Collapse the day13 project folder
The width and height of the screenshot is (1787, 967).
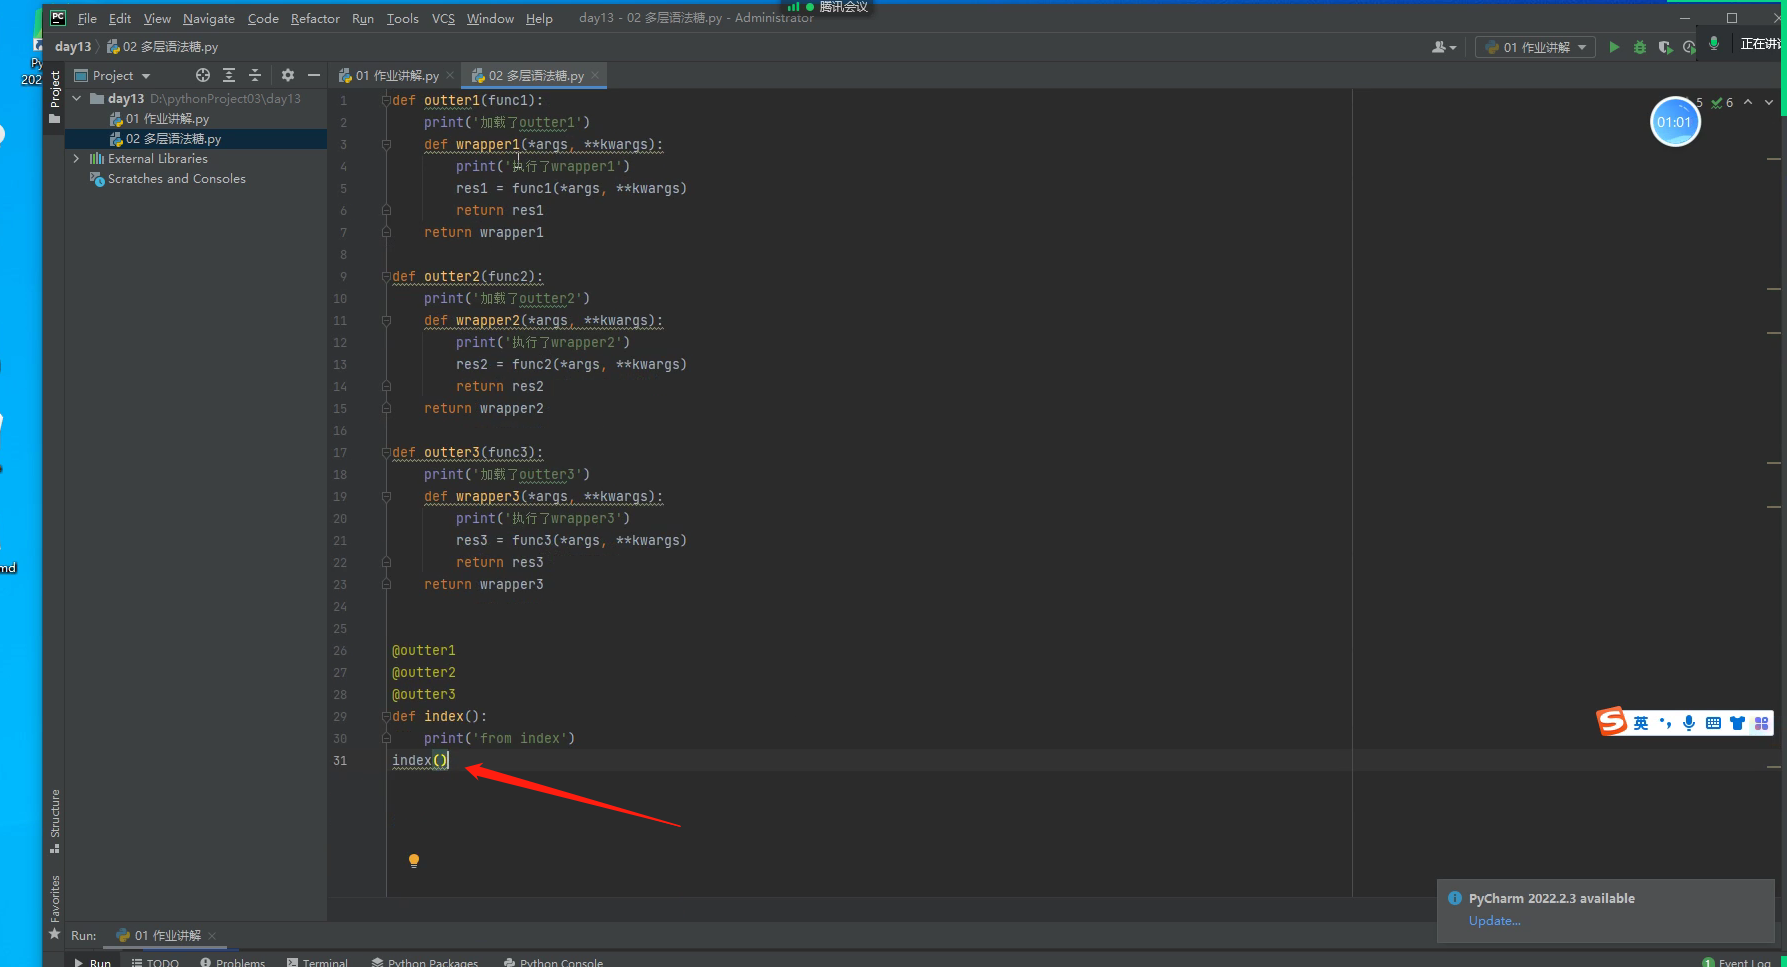tap(77, 98)
